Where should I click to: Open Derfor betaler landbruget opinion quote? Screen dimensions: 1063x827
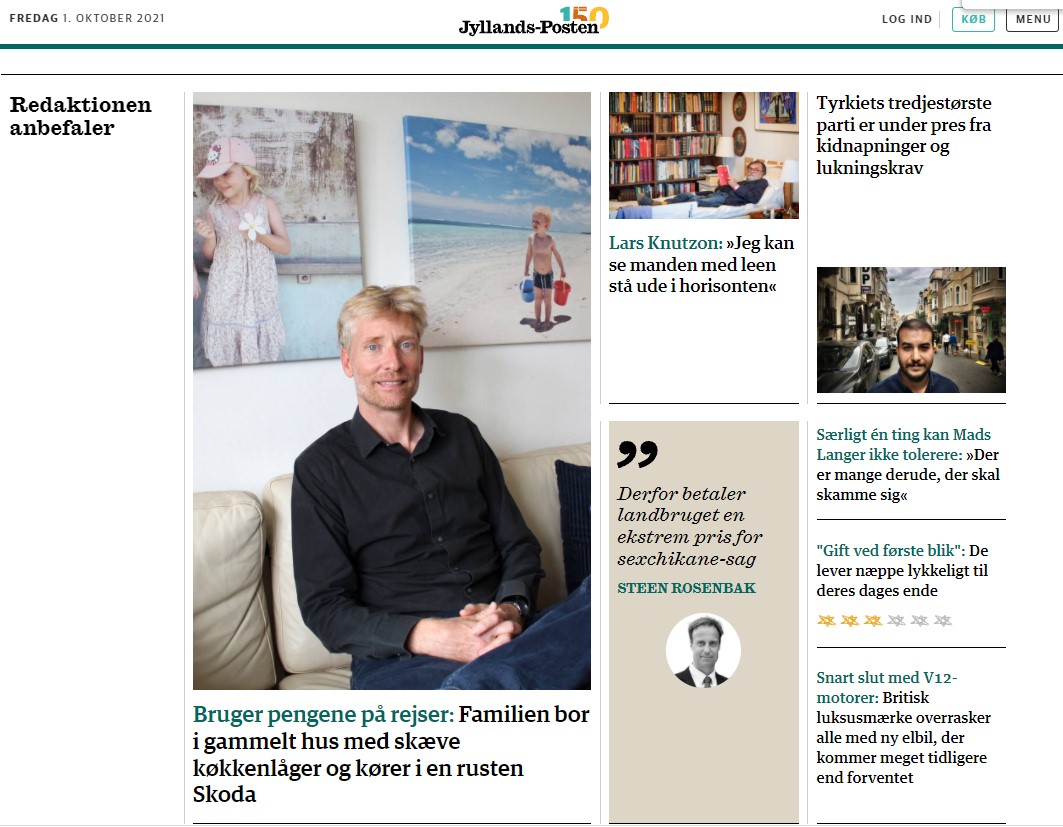point(690,526)
